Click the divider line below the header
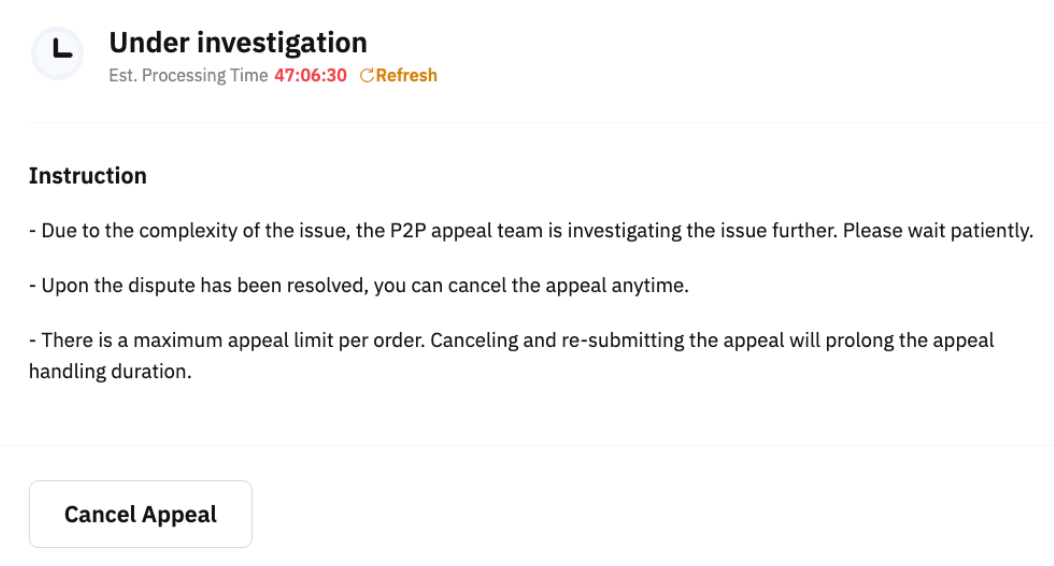This screenshot has height=566, width=1054. (x=526, y=123)
